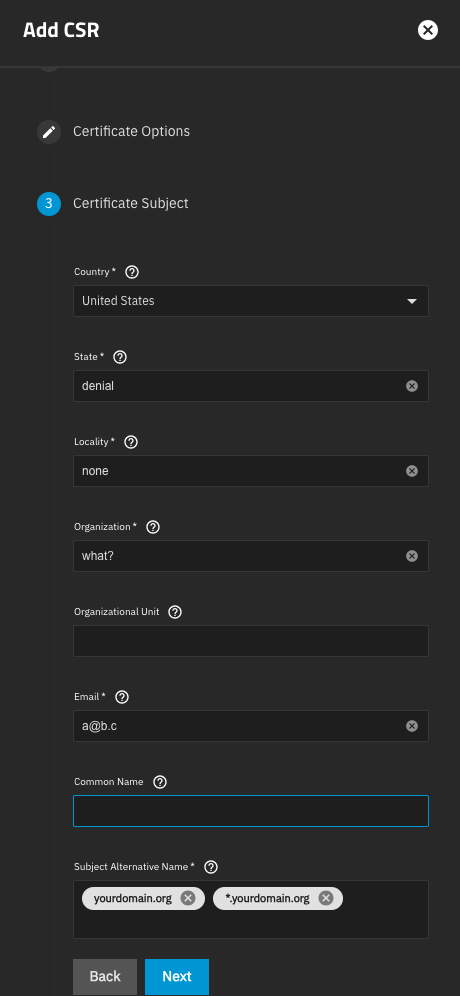Screen dimensions: 460x996
Task: Click the Back button
Action: tap(105, 977)
